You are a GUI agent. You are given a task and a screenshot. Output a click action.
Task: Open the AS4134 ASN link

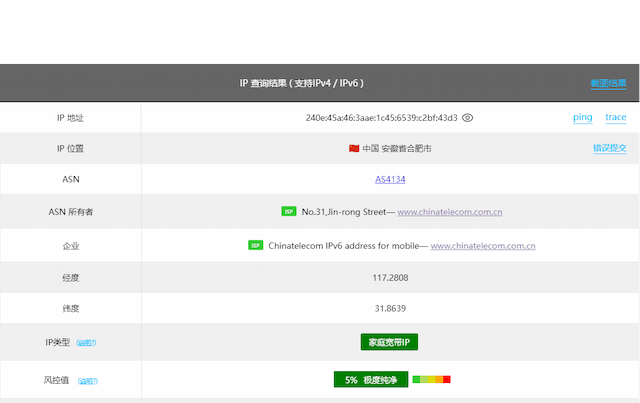[390, 179]
